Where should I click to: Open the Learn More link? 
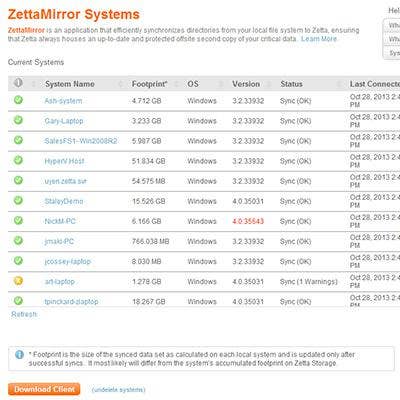coord(319,39)
